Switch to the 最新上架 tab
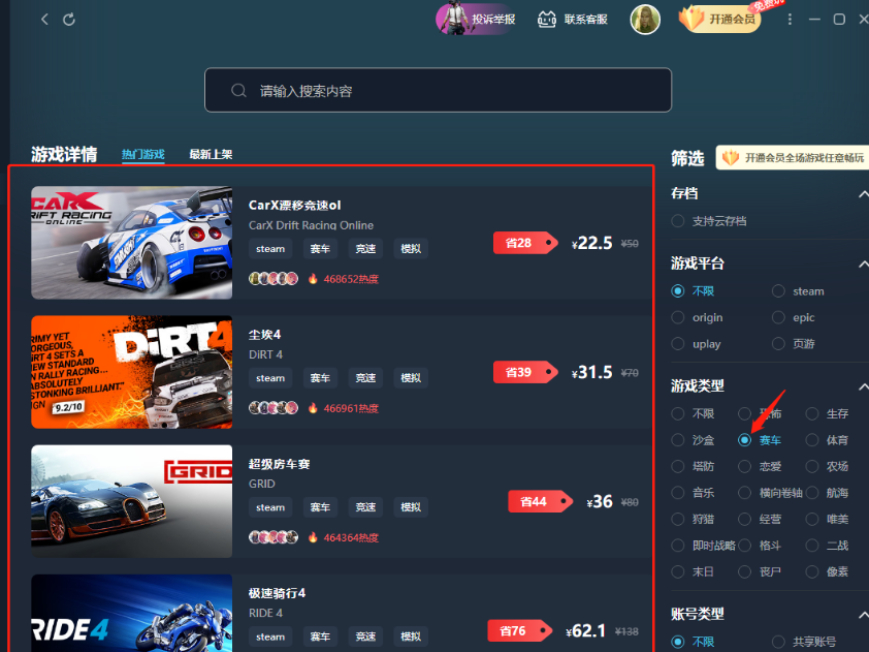 point(211,154)
